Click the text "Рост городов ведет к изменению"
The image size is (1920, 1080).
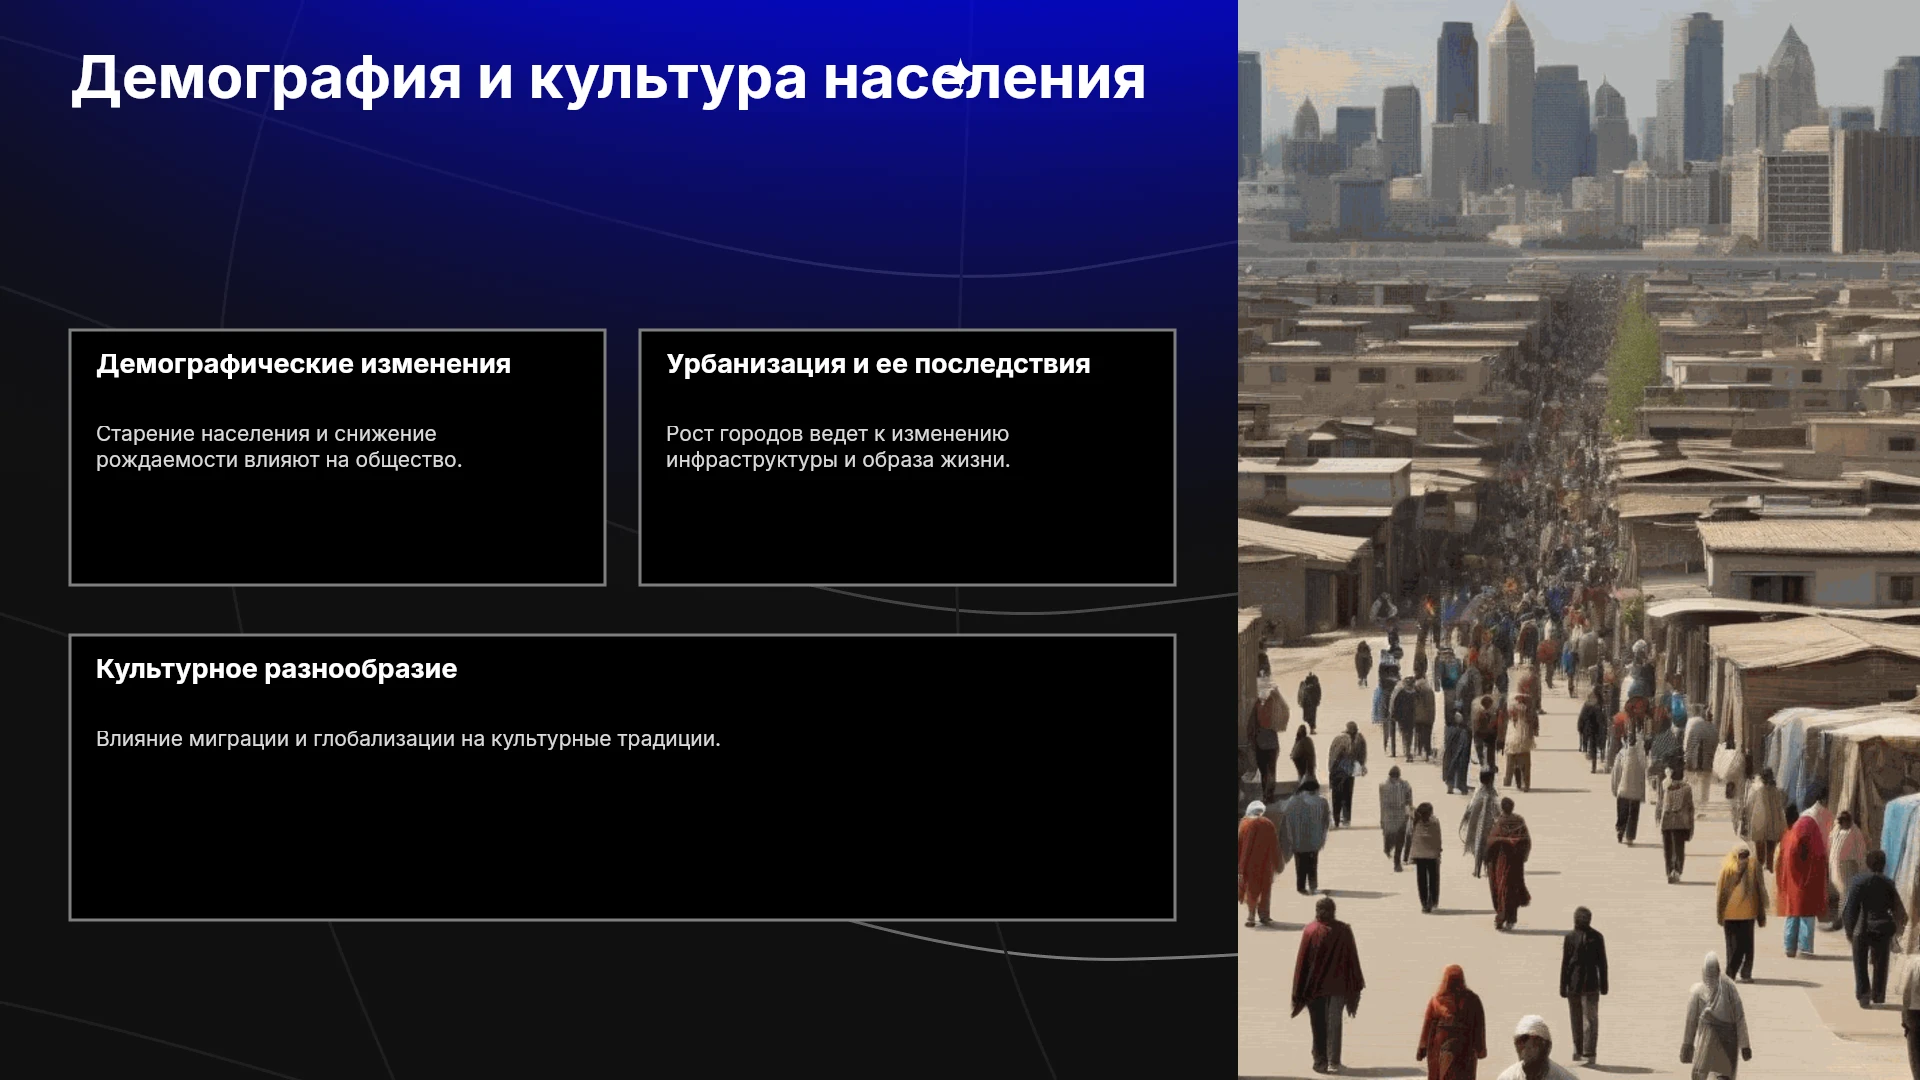pyautogui.click(x=837, y=434)
